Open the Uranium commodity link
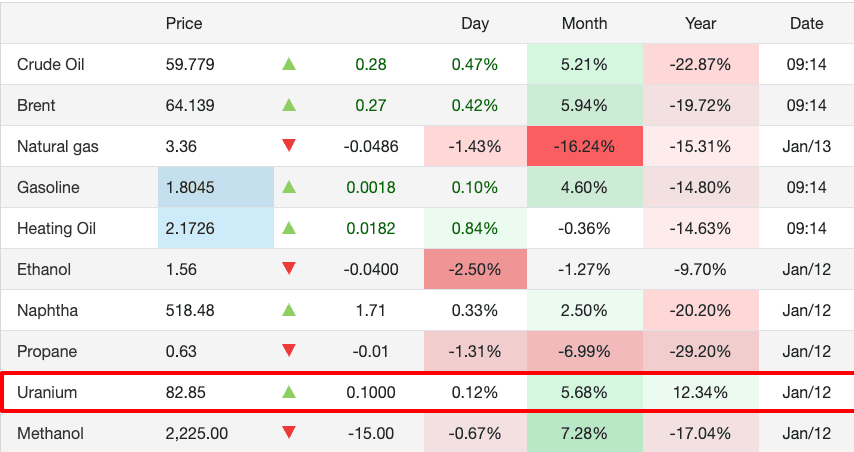Viewport: 854px width, 452px height. click(x=47, y=392)
